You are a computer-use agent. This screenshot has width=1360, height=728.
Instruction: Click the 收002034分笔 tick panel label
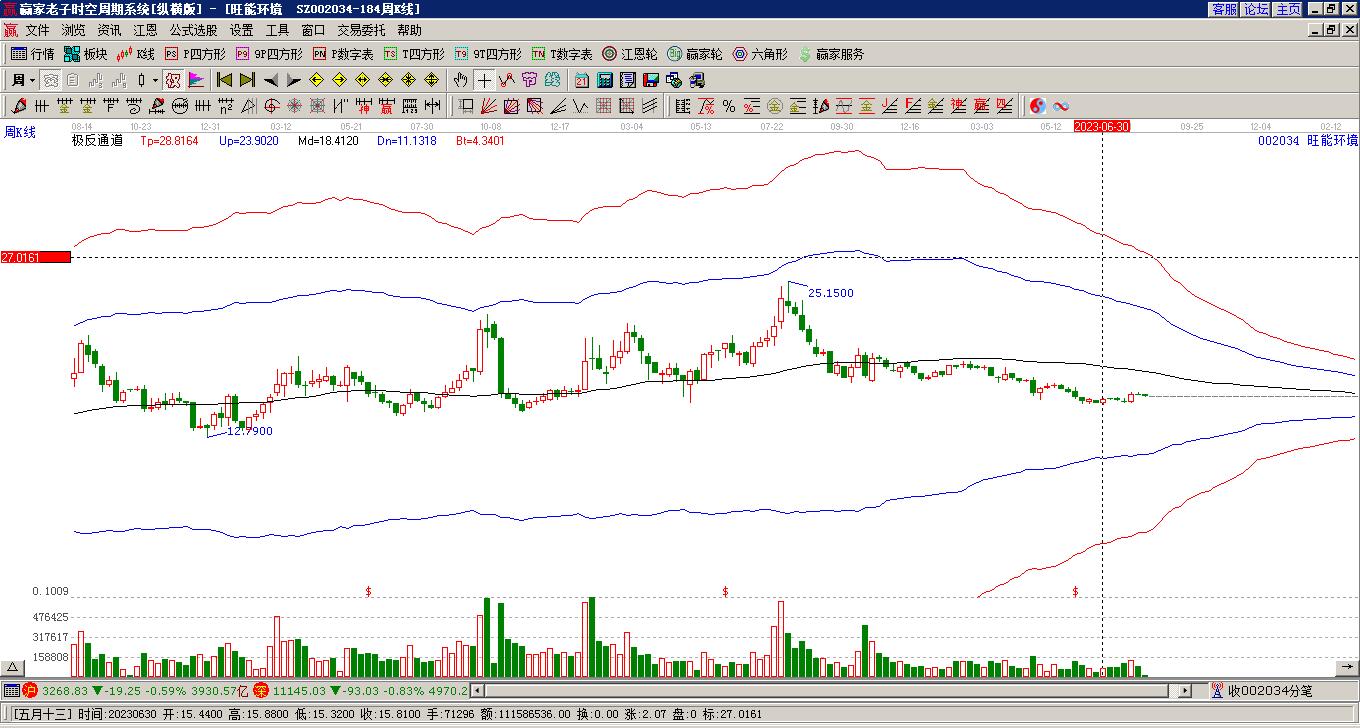pyautogui.click(x=1269, y=690)
